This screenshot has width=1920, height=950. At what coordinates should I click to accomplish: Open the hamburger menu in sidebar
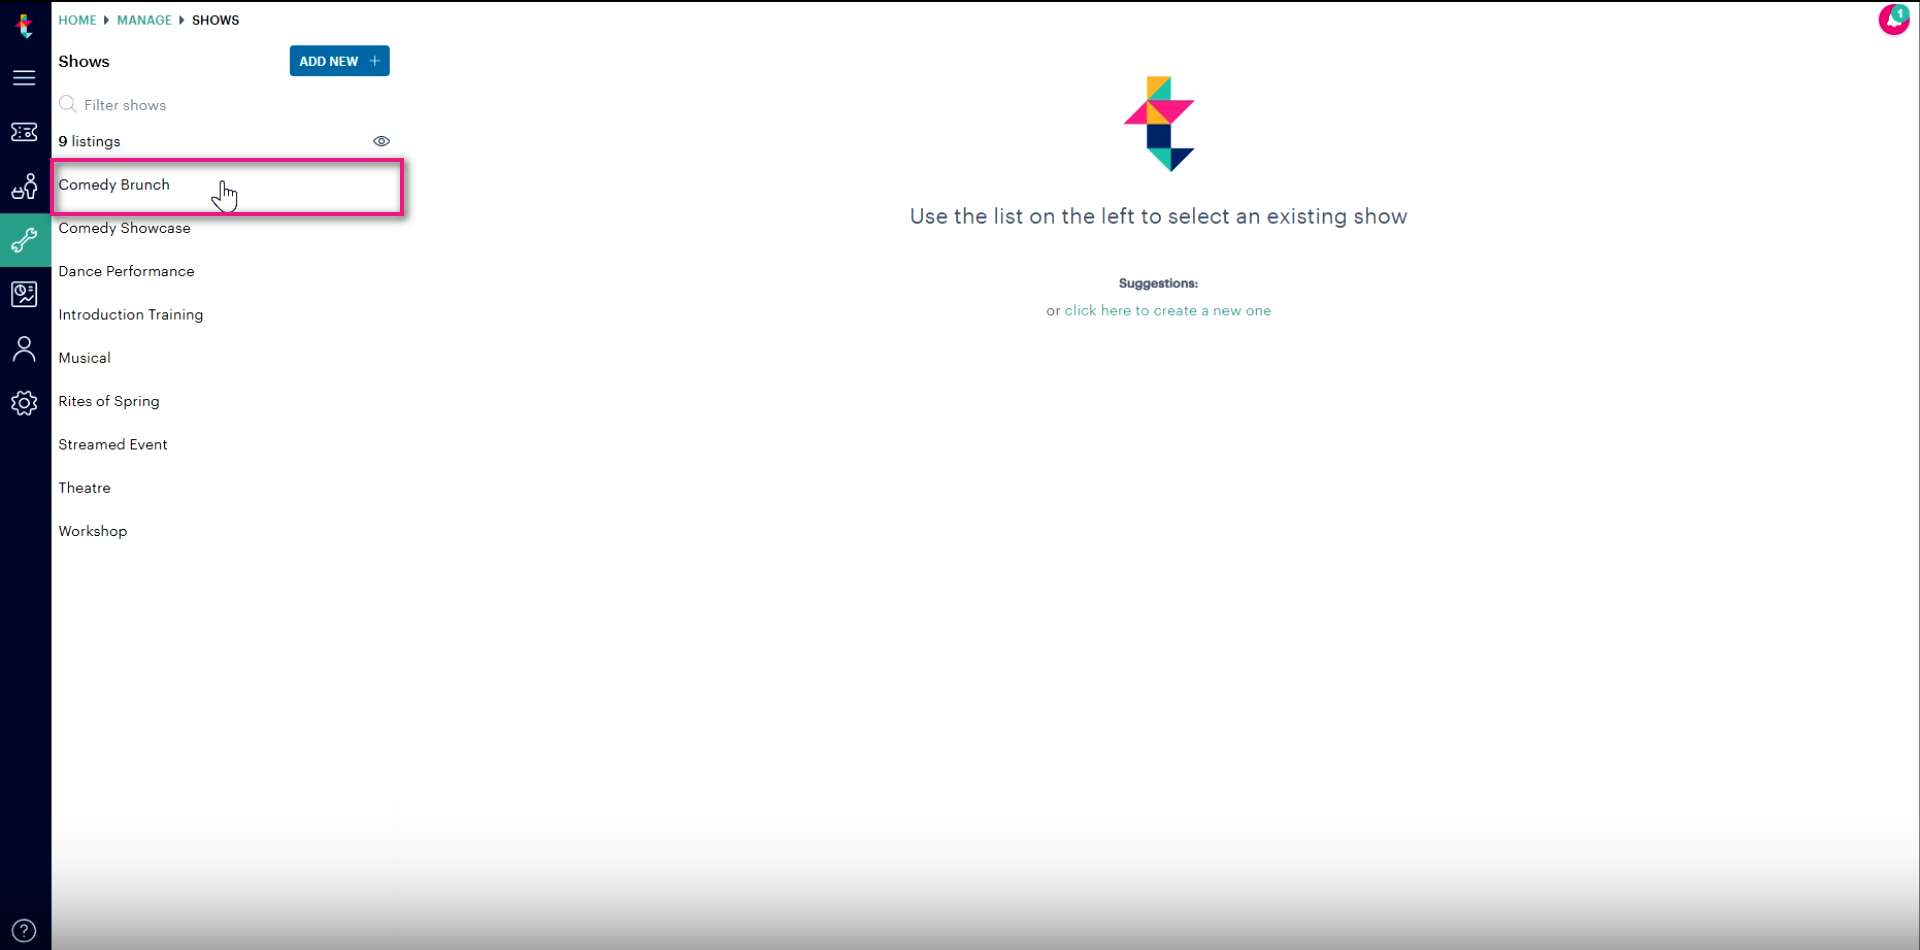(24, 78)
